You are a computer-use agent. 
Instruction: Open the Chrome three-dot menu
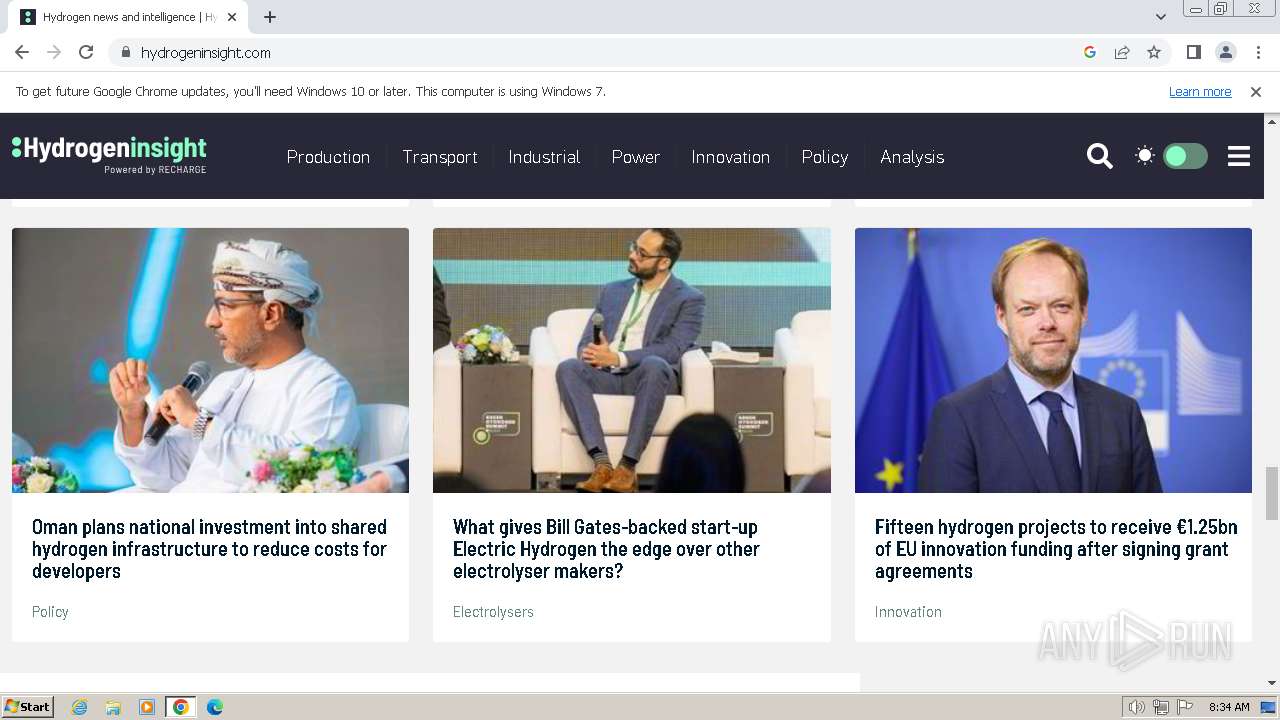coord(1257,52)
